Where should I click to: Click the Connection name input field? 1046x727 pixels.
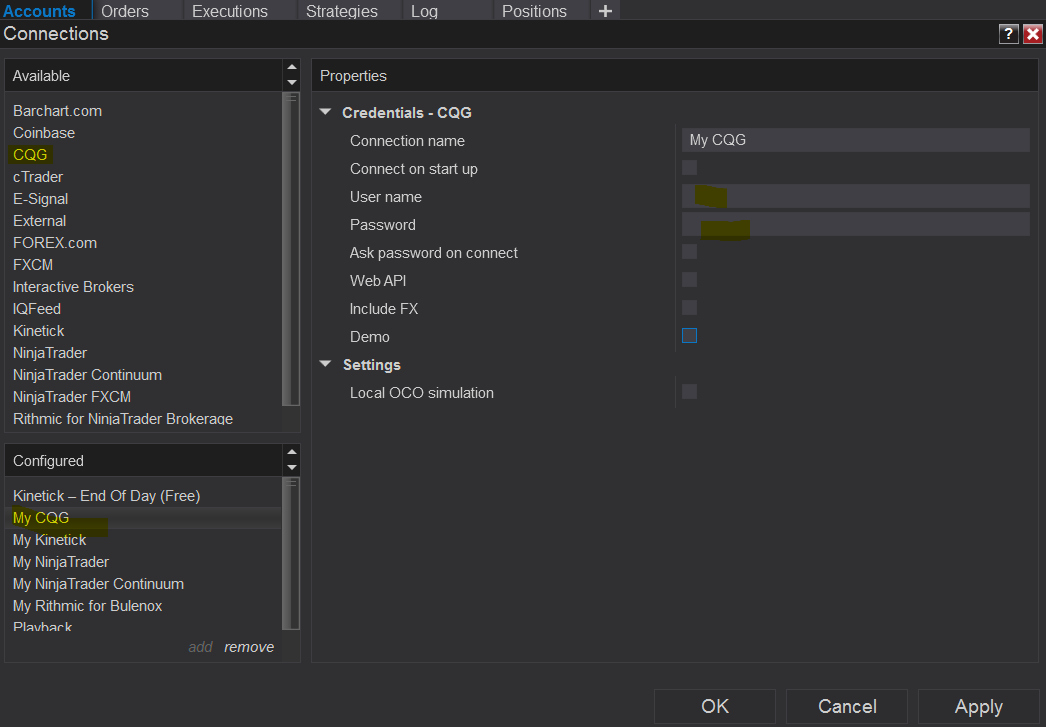pyautogui.click(x=855, y=140)
